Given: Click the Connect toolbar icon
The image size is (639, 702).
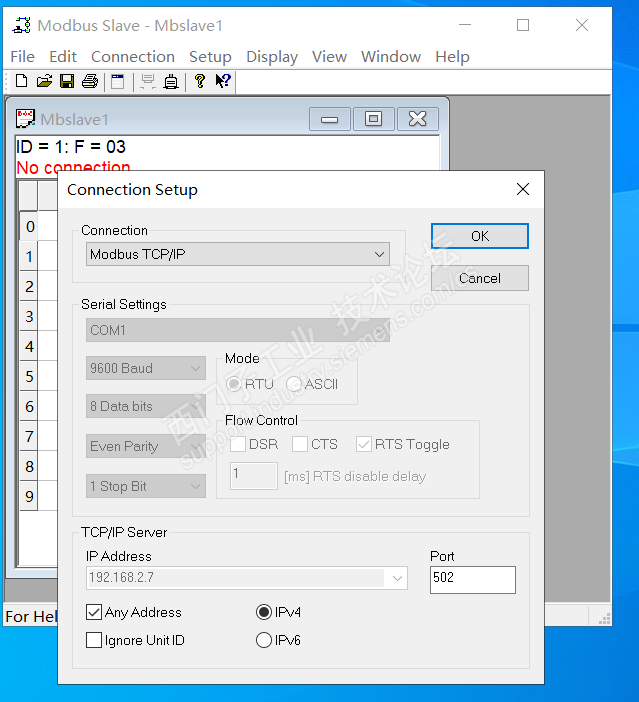Looking at the screenshot, I should point(147,81).
